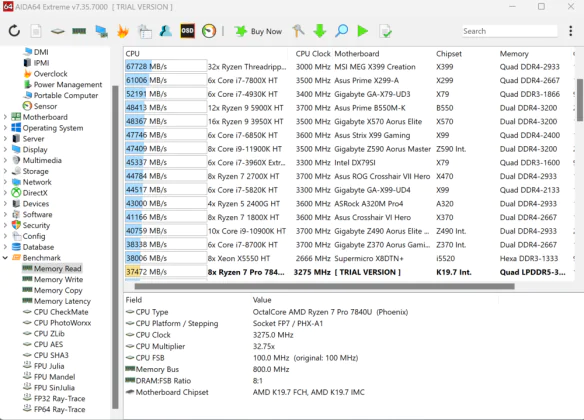Viewport: 584px width, 420px height.
Task: Select the Config tree item
Action: point(34,236)
